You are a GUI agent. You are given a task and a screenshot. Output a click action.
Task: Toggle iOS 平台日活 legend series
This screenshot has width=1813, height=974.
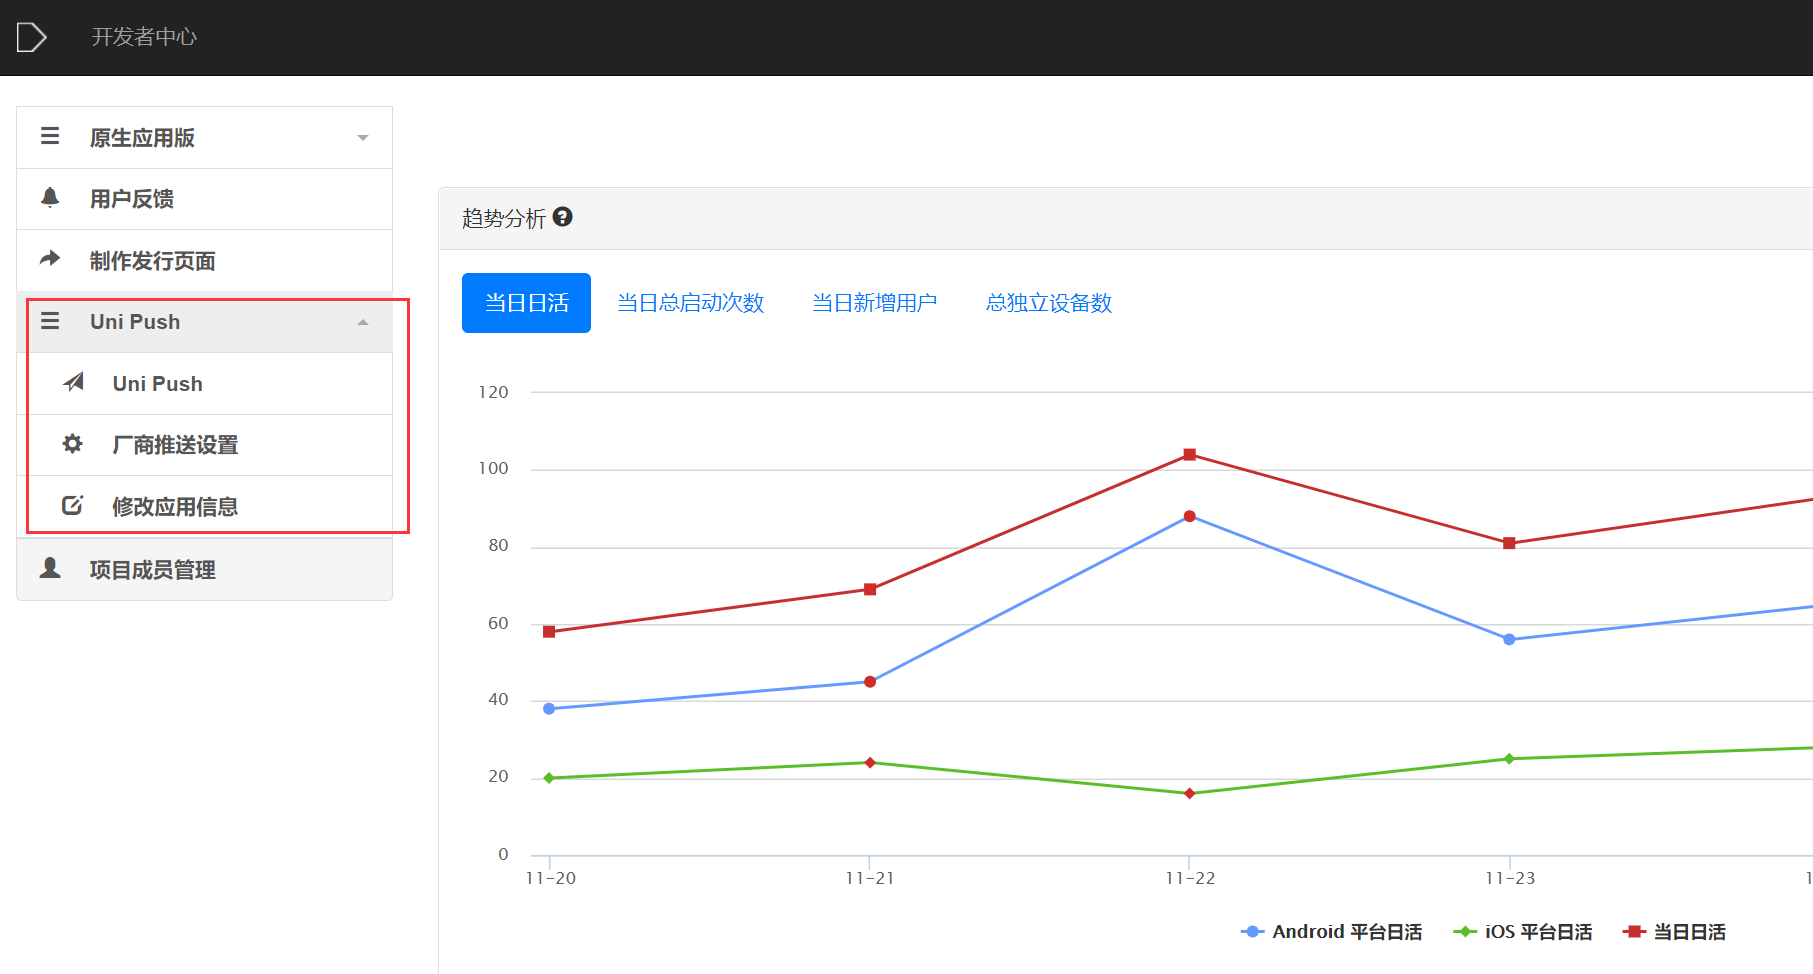(x=1522, y=932)
